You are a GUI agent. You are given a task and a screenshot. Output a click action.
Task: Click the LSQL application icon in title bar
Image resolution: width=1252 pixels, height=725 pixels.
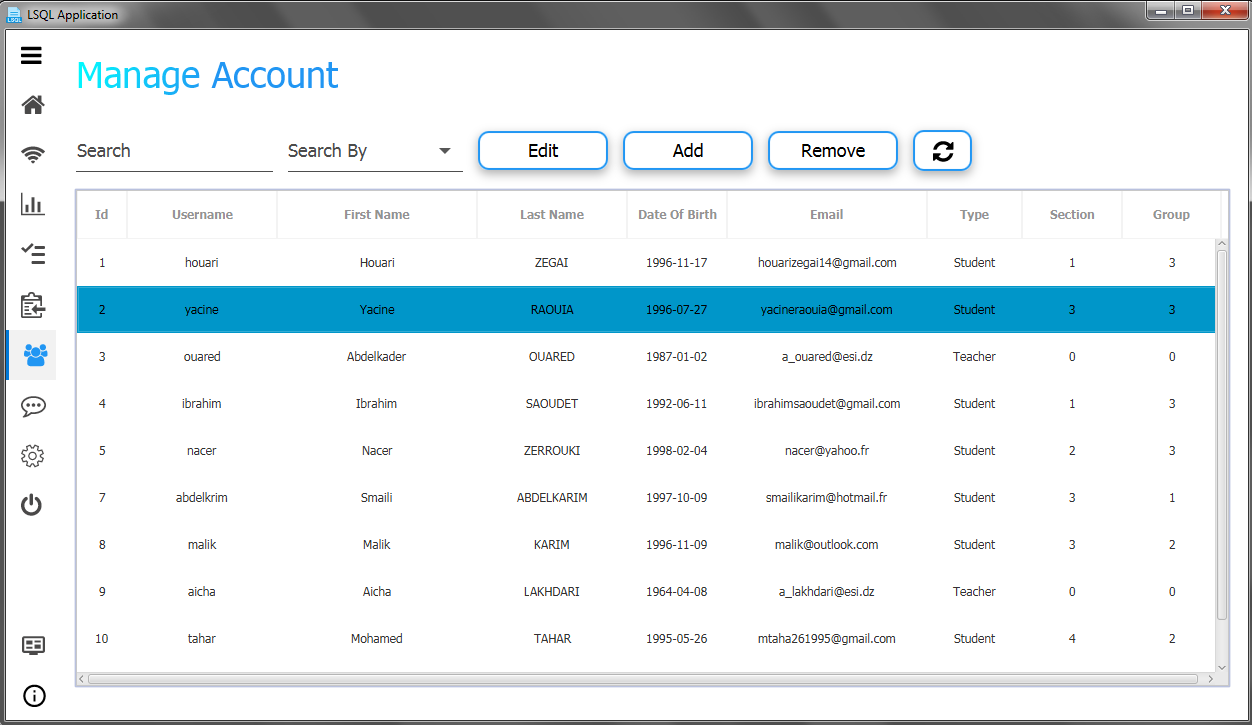[14, 15]
